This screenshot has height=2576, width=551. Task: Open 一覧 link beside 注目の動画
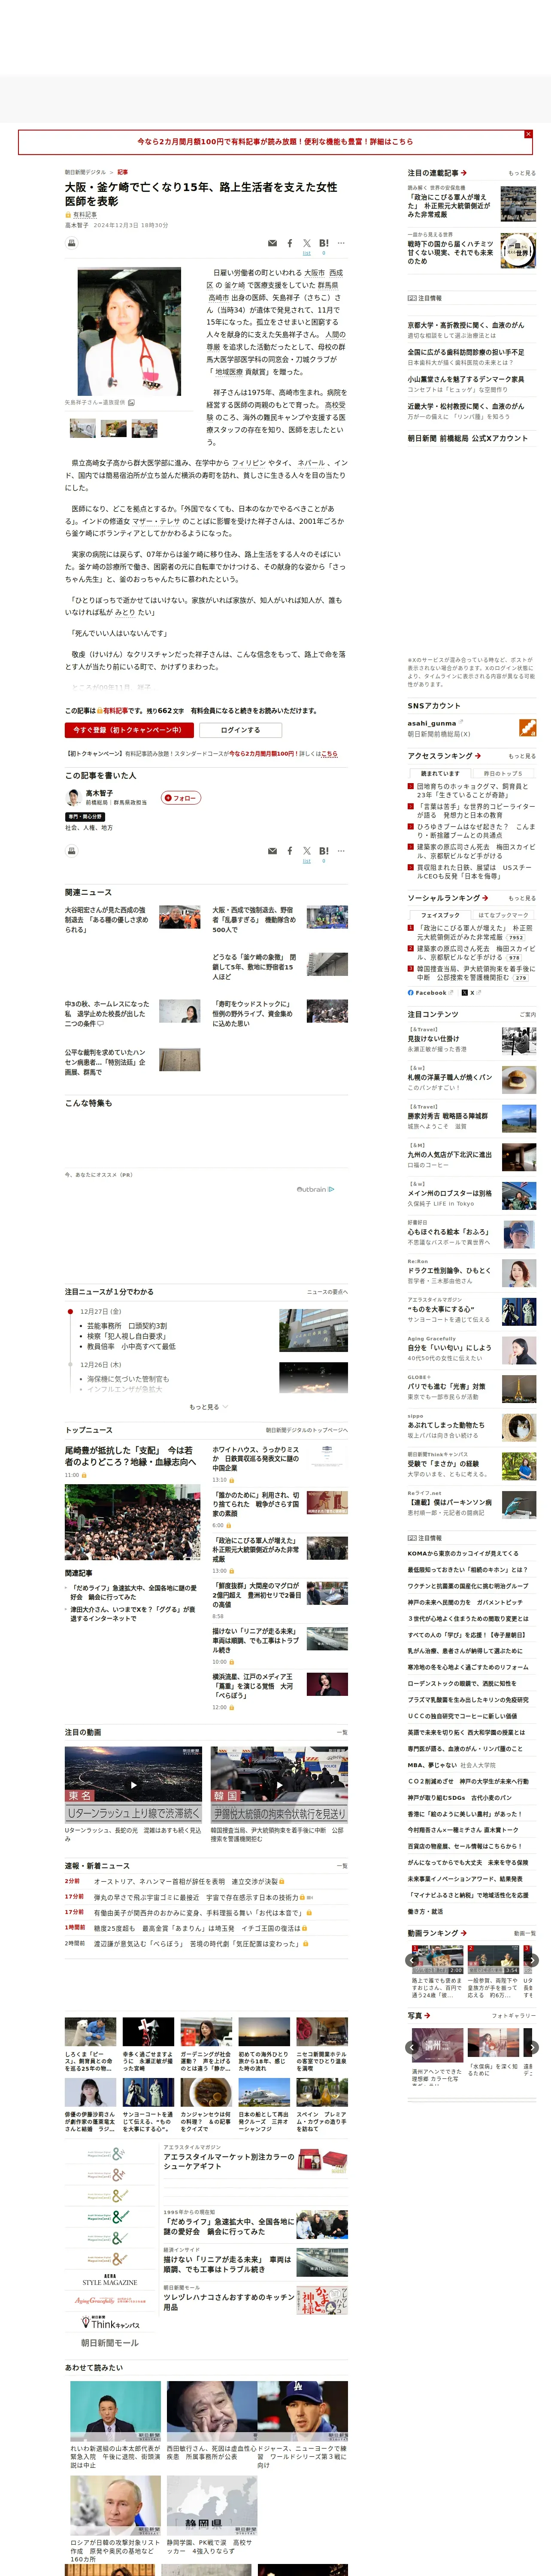(342, 1732)
